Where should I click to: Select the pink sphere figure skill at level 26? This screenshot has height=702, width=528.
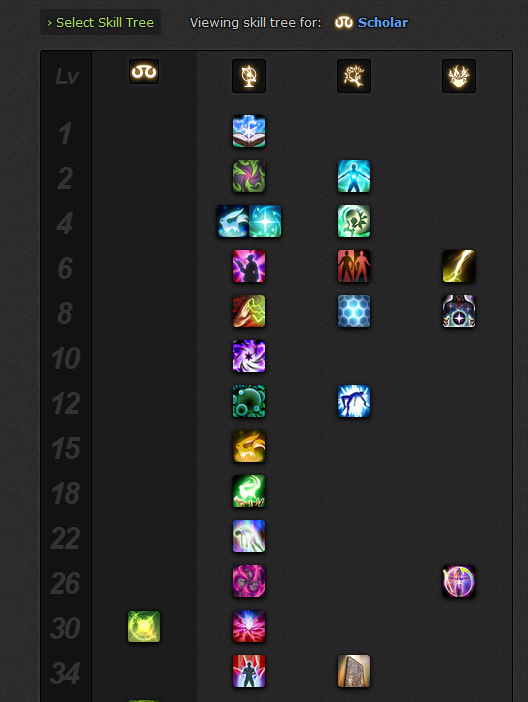tap(459, 582)
